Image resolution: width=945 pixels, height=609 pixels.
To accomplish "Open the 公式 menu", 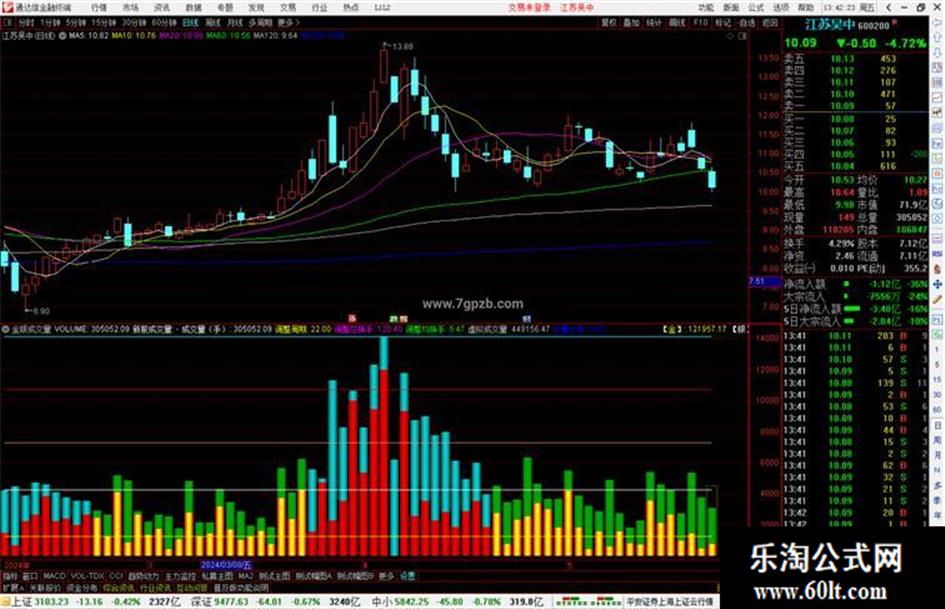I will 756,8.
